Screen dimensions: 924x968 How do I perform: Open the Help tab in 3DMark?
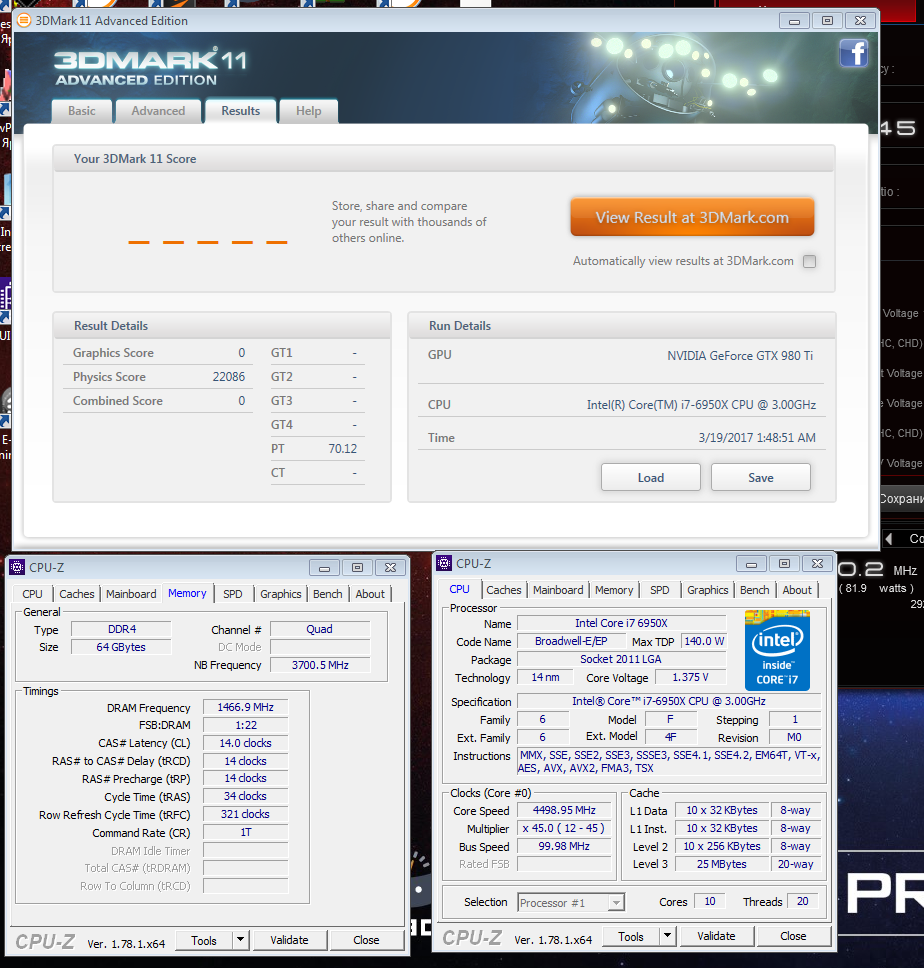[309, 111]
